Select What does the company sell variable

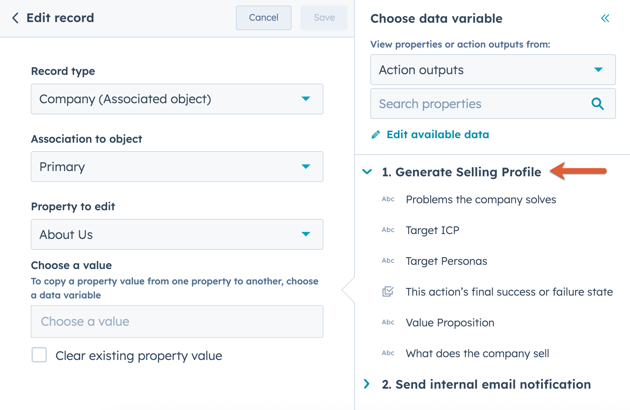pos(477,353)
